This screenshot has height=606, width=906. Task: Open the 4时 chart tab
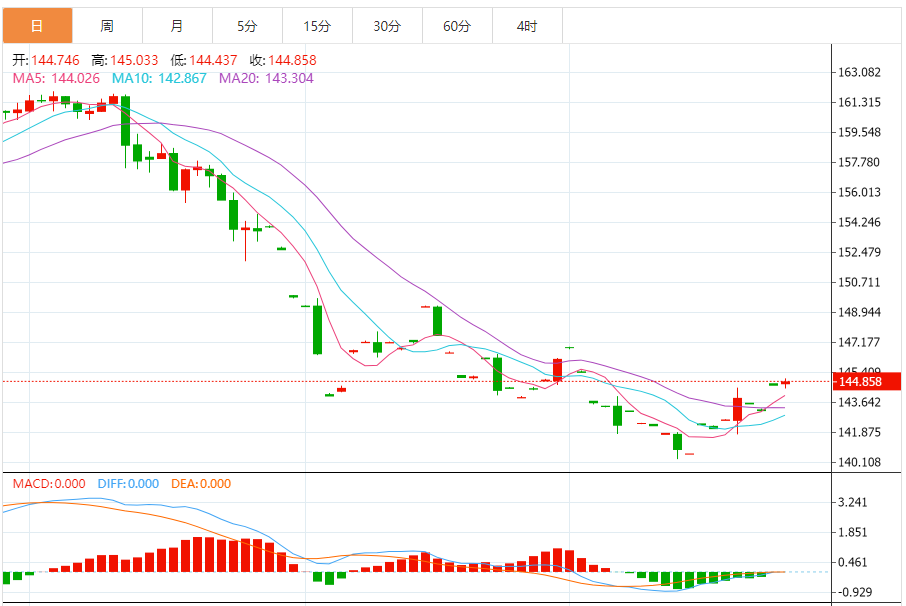[527, 26]
